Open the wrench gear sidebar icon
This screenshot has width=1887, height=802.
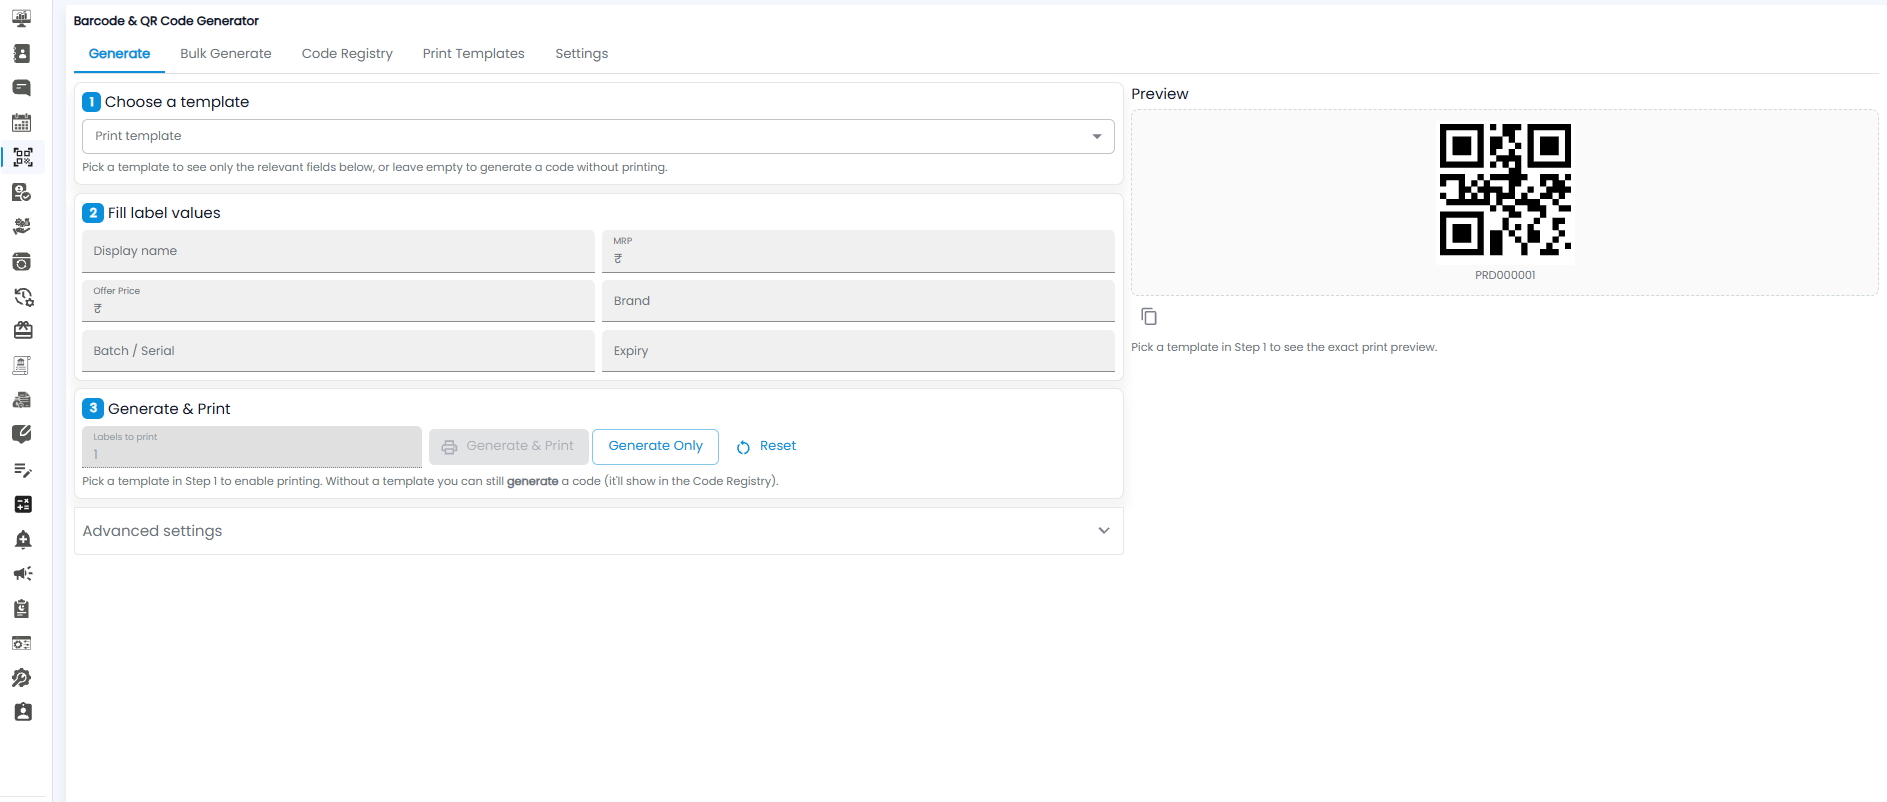(x=22, y=677)
